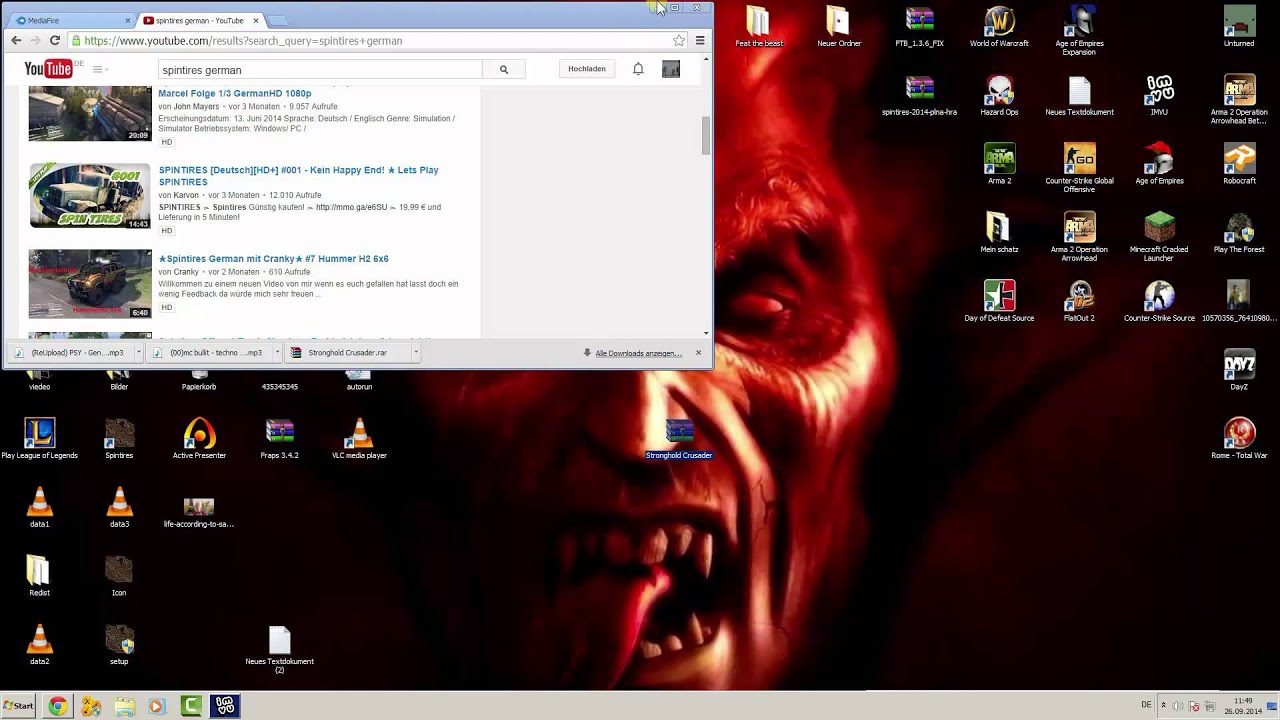This screenshot has height=720, width=1280.
Task: Open YouTube notifications bell
Action: coord(638,69)
